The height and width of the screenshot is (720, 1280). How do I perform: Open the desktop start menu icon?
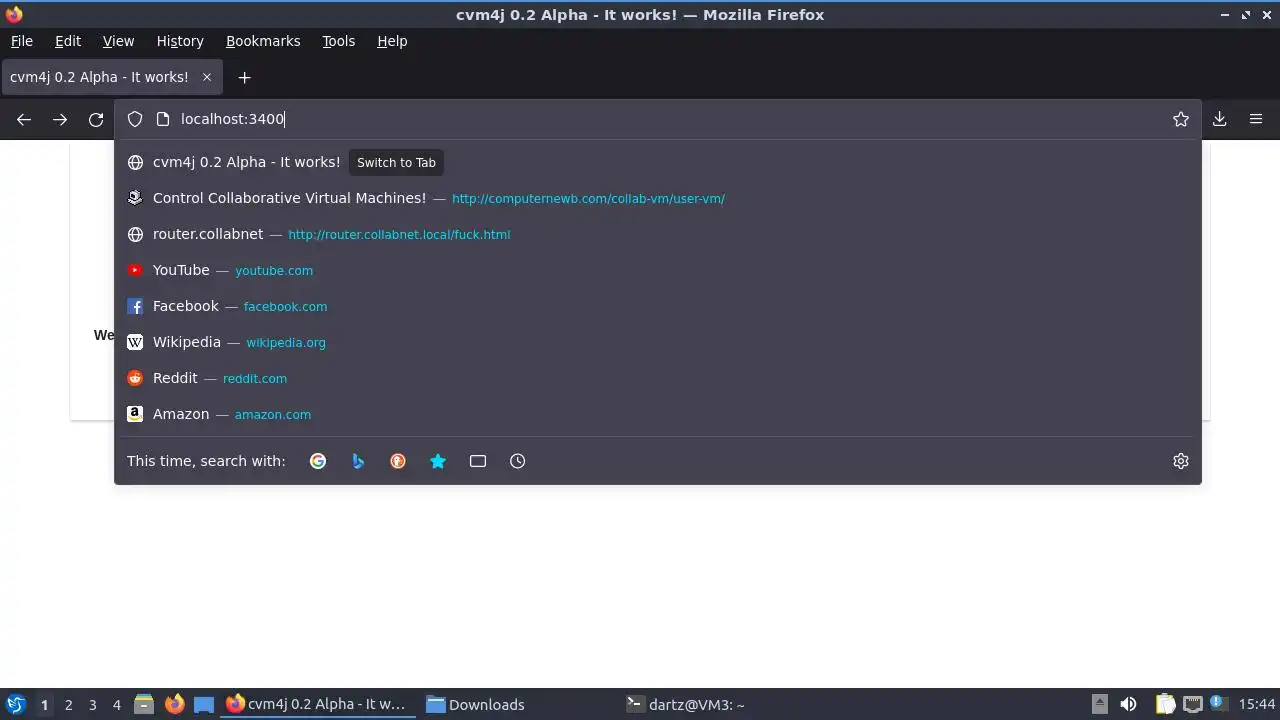[15, 704]
